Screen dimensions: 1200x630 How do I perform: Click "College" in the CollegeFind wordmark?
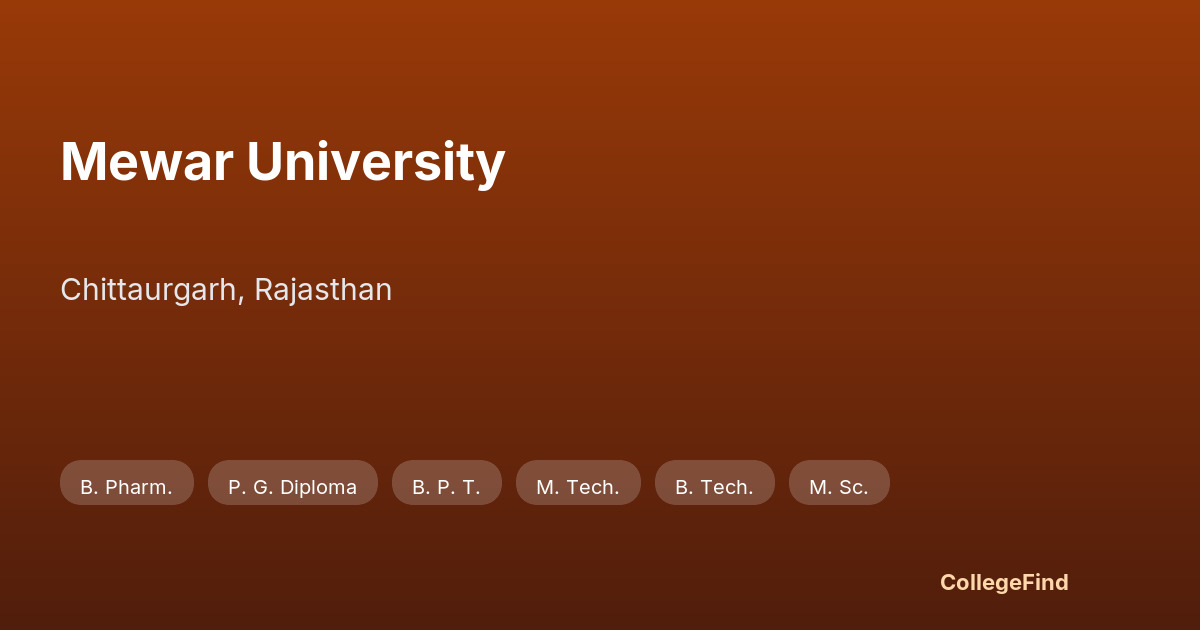[979, 583]
